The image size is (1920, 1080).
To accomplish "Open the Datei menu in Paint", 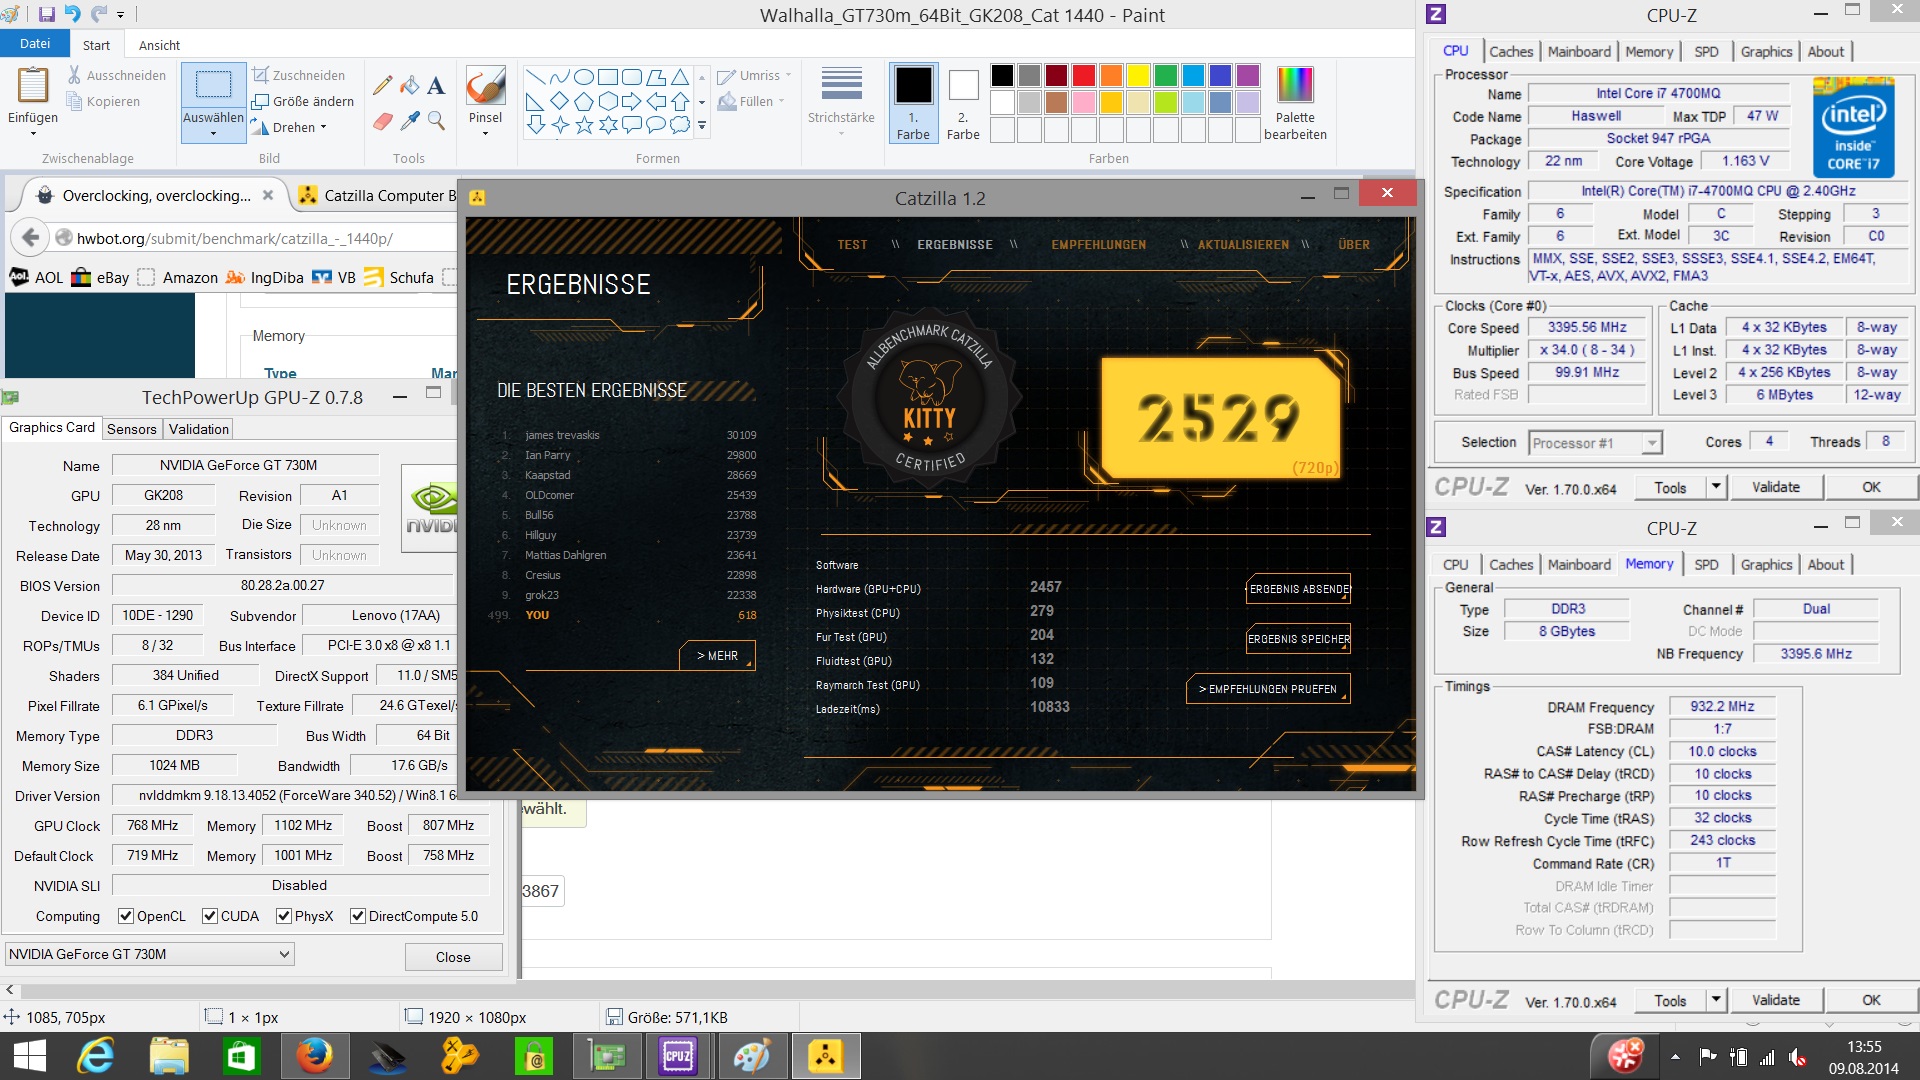I will pyautogui.click(x=35, y=44).
